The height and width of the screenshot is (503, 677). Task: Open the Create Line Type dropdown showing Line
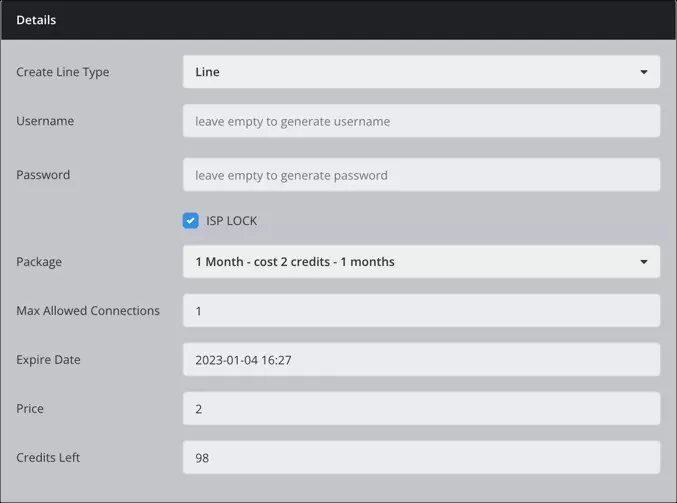pos(421,72)
